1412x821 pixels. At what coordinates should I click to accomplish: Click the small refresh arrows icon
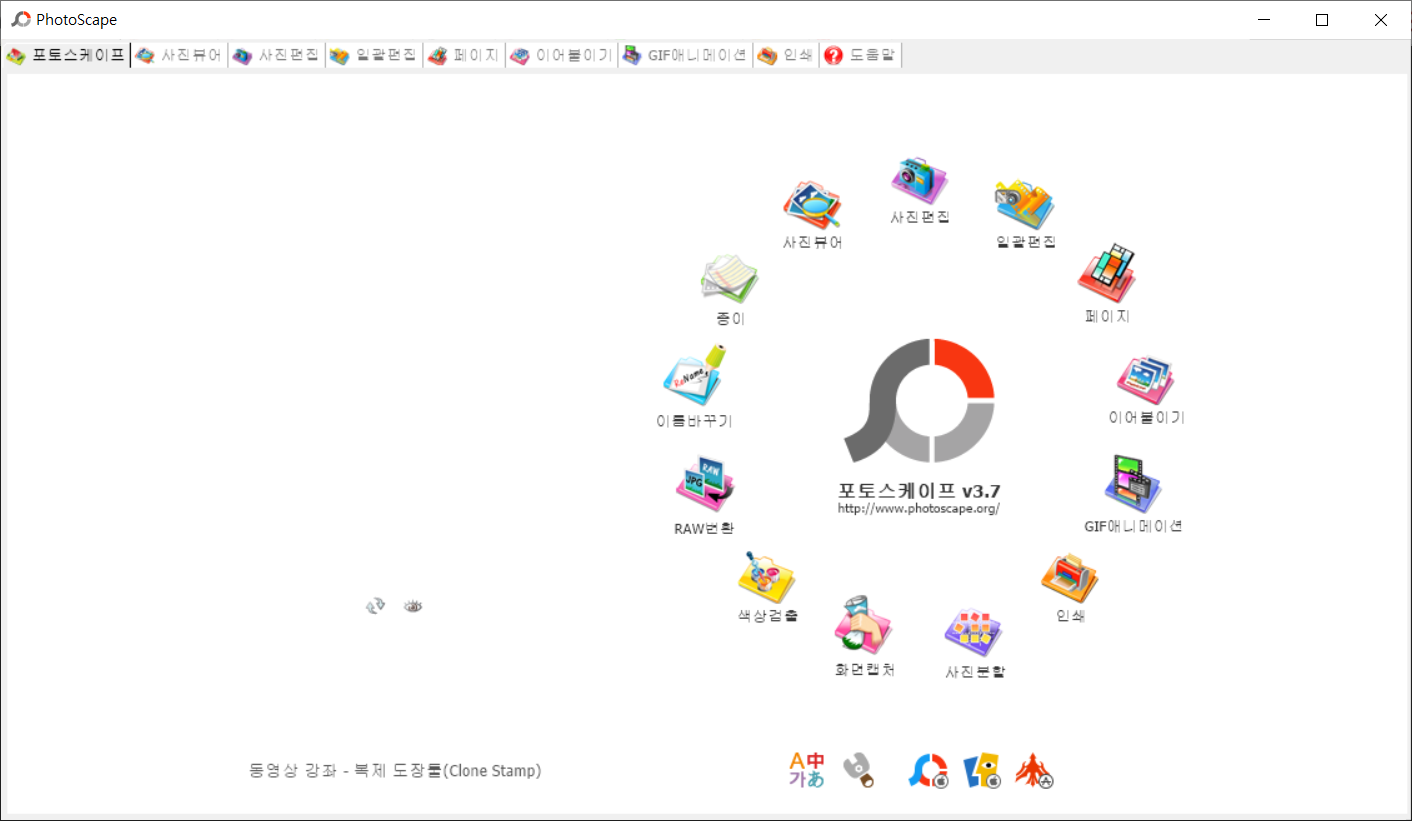375,606
